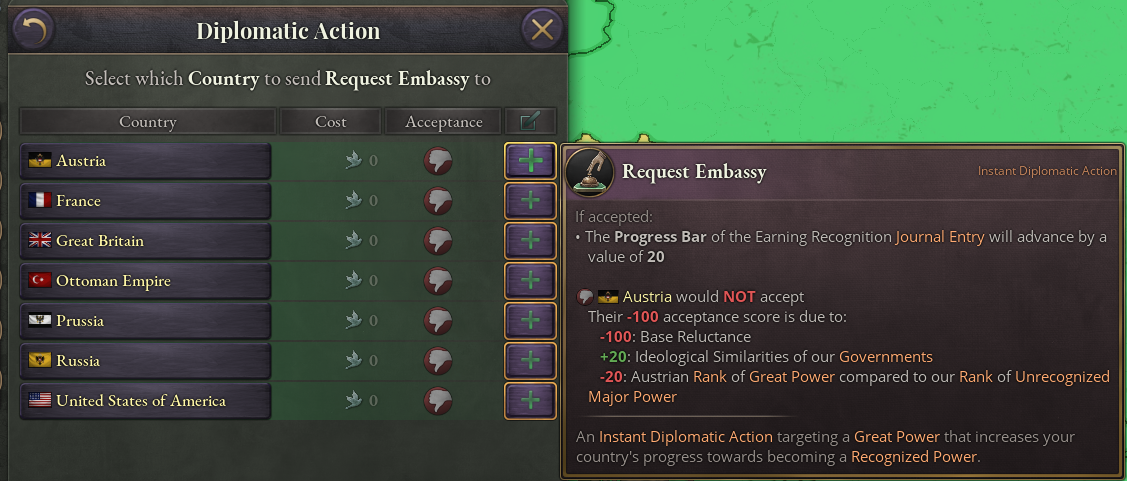The image size is (1127, 481).
Task: Click the plus for United States of America
Action: tap(530, 401)
